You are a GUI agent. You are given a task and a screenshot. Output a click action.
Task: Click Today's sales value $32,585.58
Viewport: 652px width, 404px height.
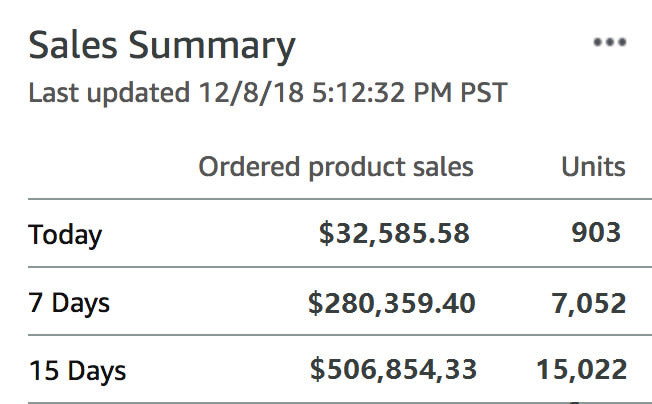pos(394,234)
